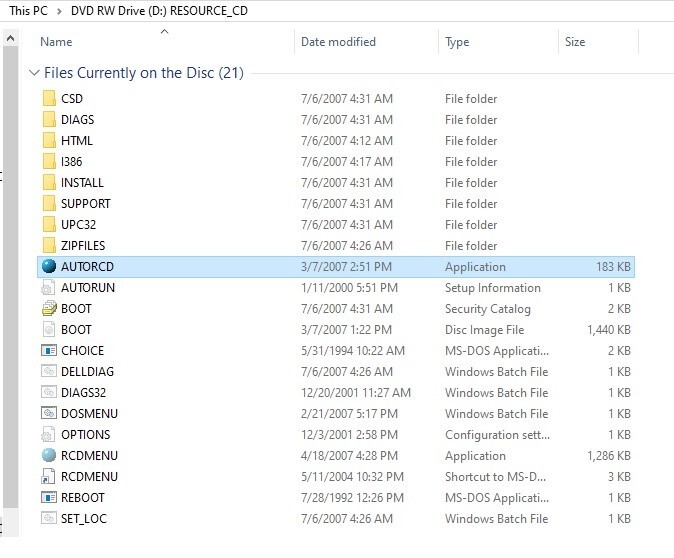This screenshot has height=558, width=674.
Task: Go to This PC in the breadcrumb
Action: pyautogui.click(x=28, y=11)
